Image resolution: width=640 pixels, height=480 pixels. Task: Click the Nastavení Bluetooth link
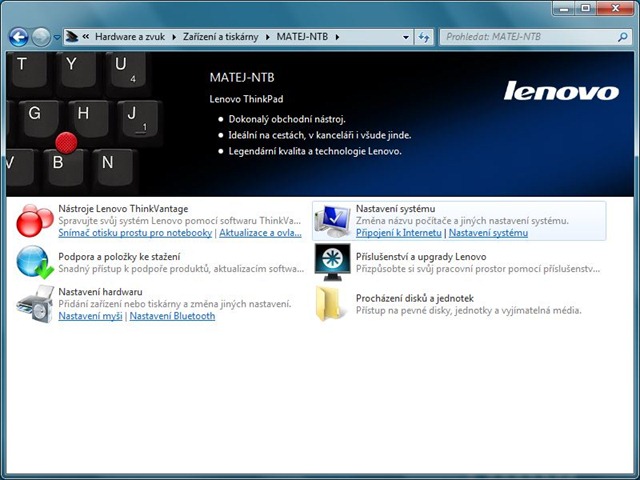click(x=172, y=316)
